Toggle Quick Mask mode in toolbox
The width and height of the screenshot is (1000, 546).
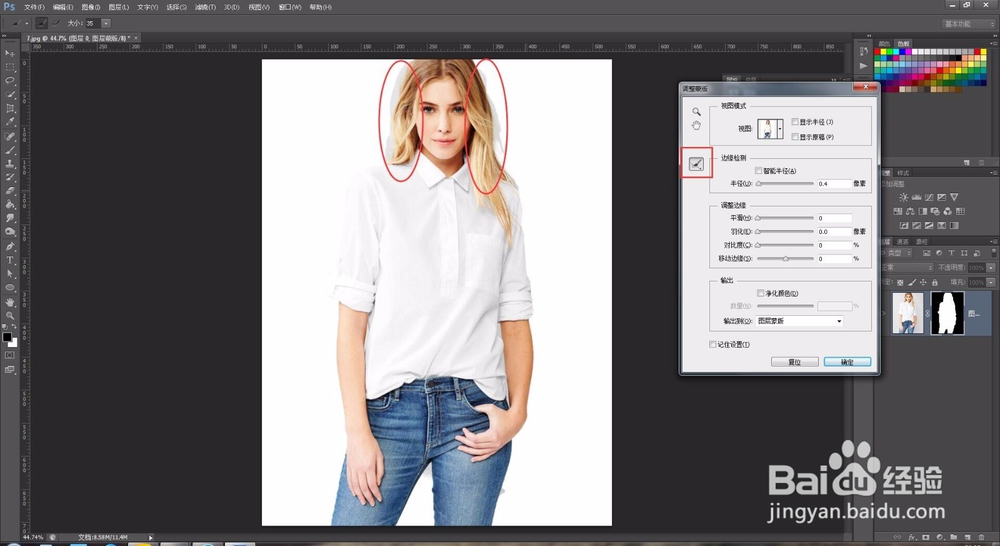coord(10,355)
